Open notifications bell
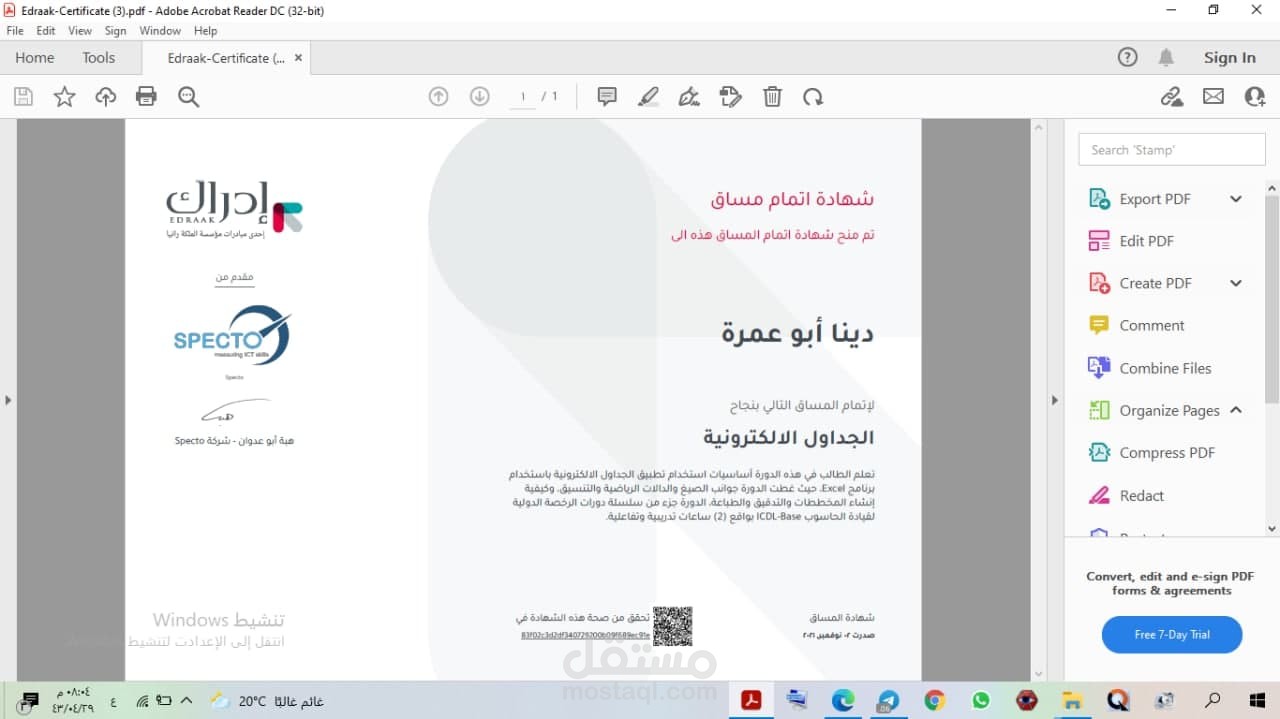 (1166, 58)
